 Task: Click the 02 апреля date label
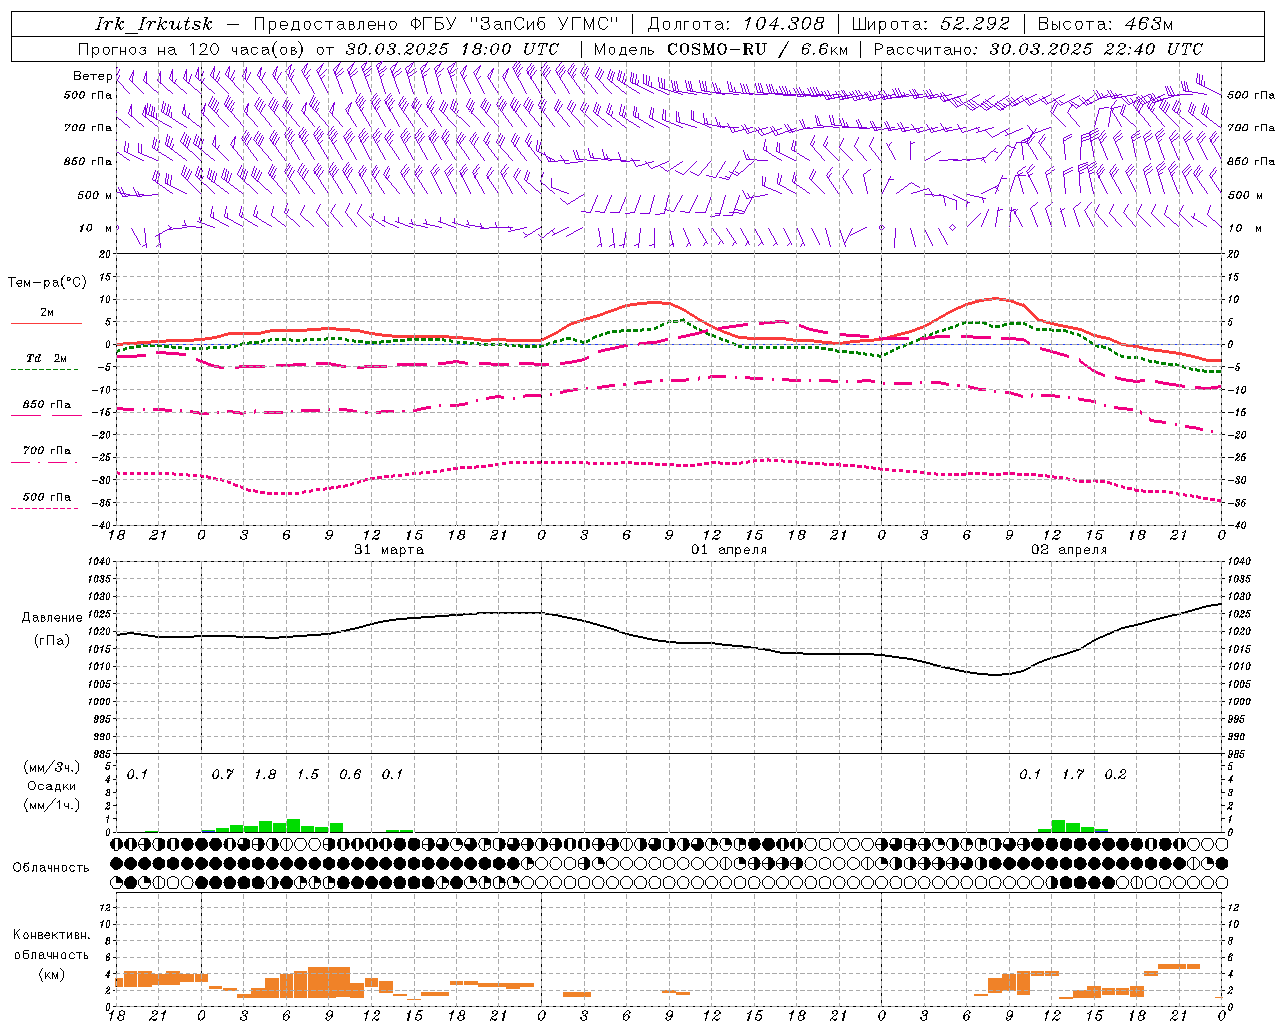(1069, 550)
